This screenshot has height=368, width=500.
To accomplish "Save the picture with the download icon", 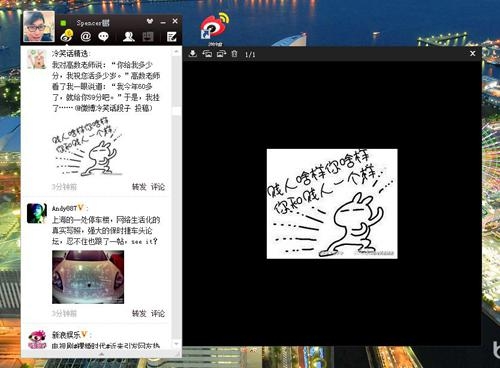I will point(193,54).
